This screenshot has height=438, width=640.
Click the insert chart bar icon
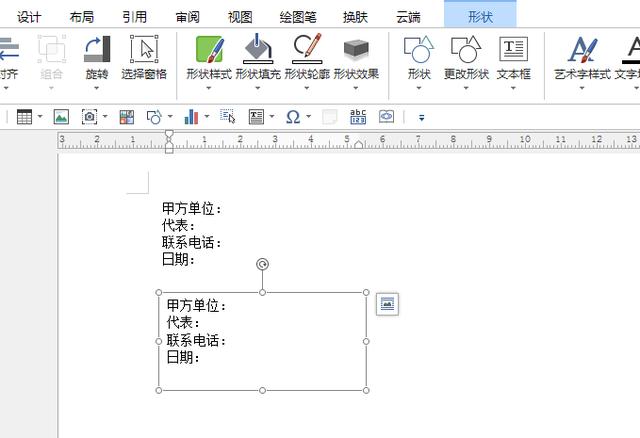click(191, 117)
